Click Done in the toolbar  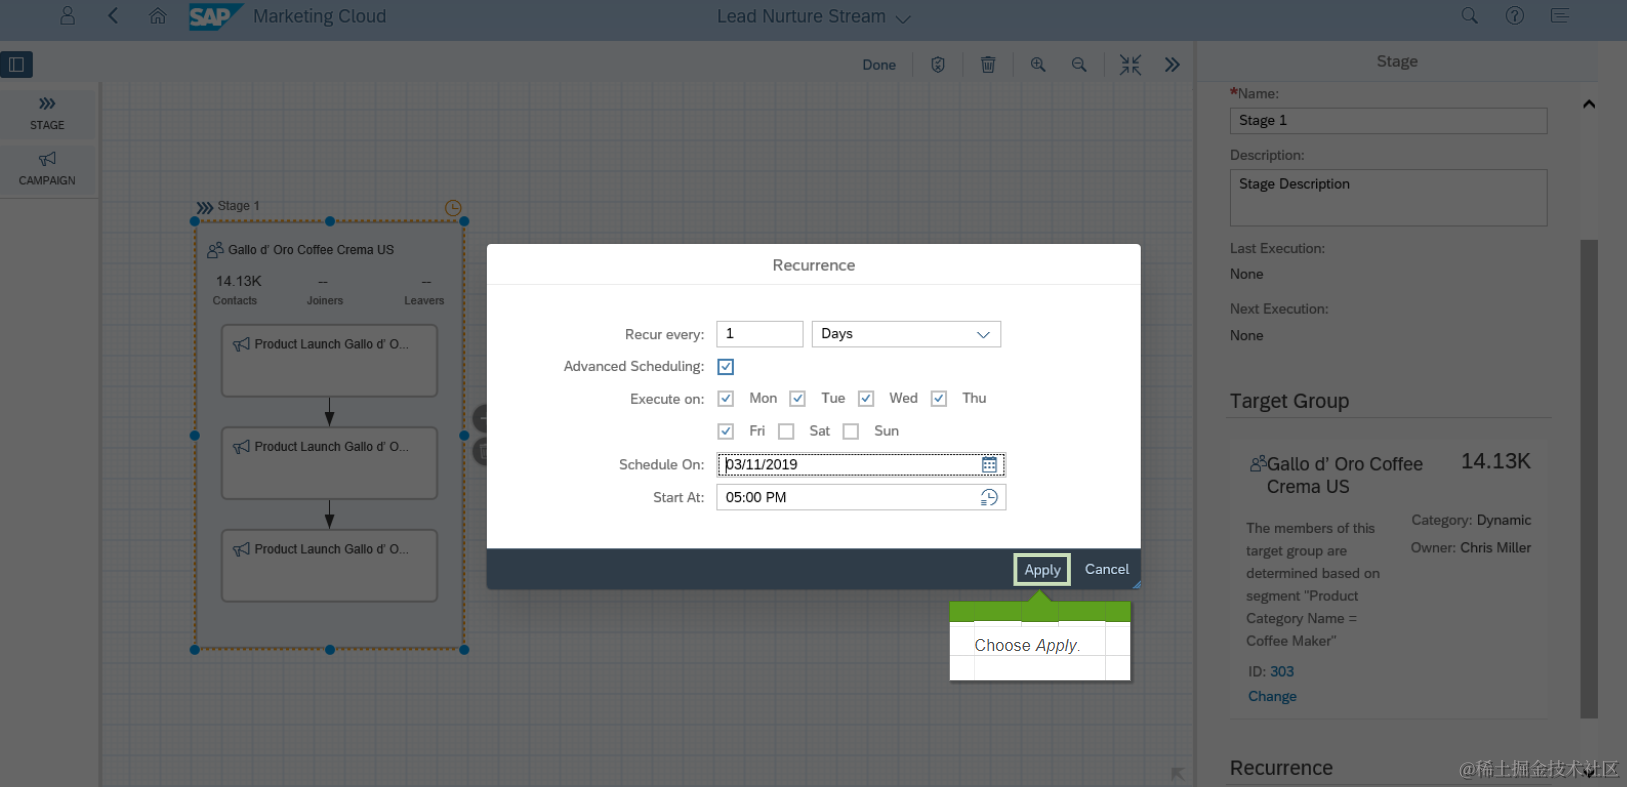tap(879, 65)
